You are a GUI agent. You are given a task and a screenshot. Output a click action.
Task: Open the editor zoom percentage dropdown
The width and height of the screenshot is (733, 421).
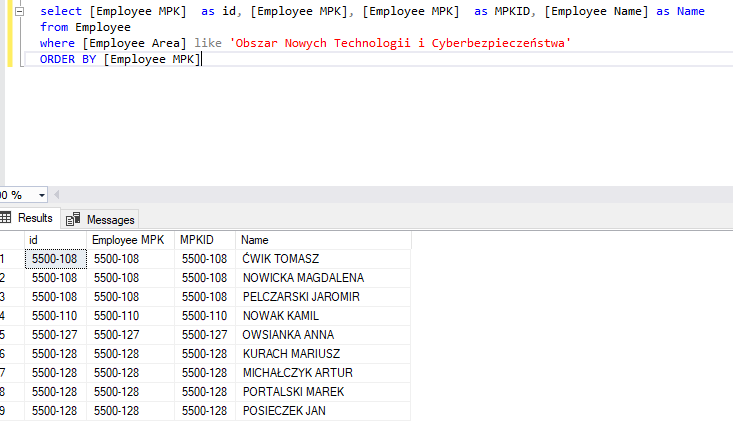[x=42, y=195]
